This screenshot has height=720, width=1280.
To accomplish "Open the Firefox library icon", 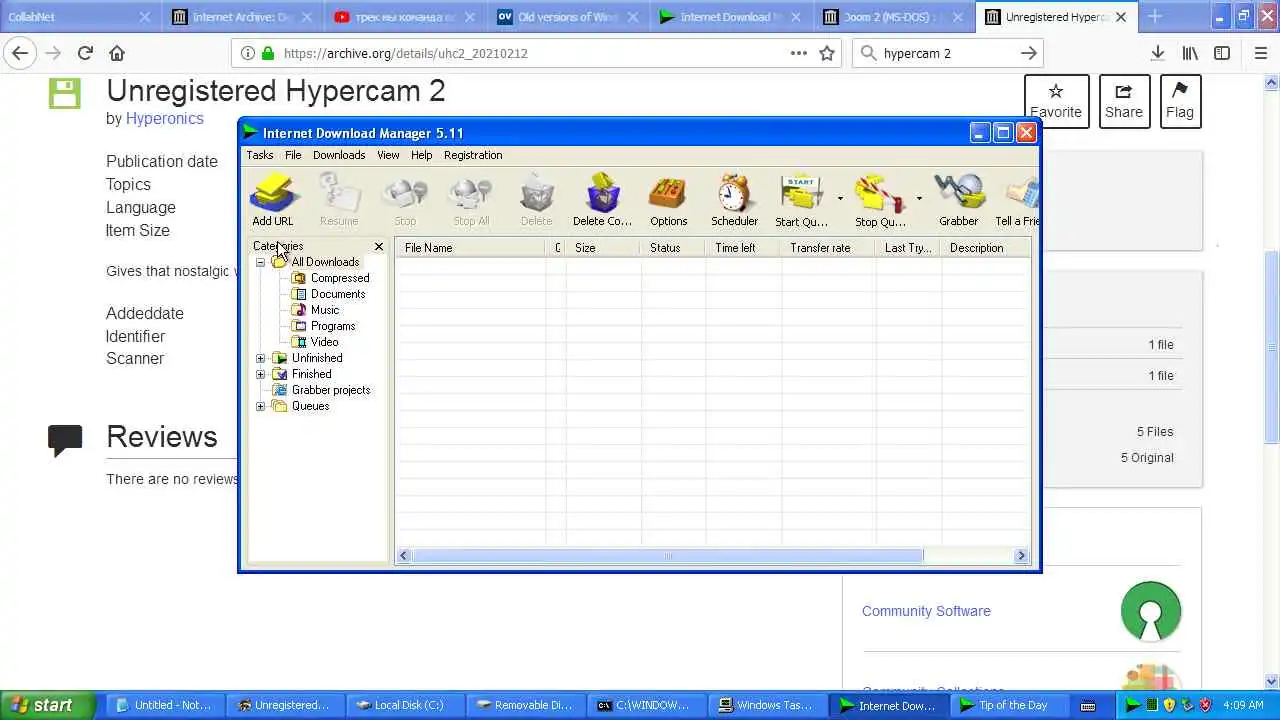I will tap(1190, 53).
